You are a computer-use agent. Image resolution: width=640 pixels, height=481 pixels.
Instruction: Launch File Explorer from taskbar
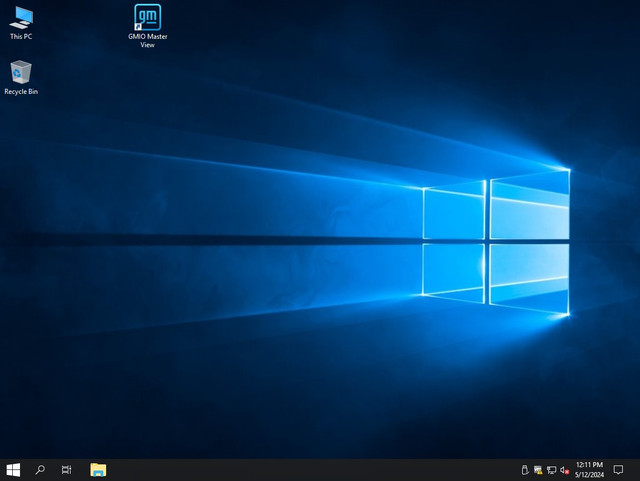(x=98, y=470)
